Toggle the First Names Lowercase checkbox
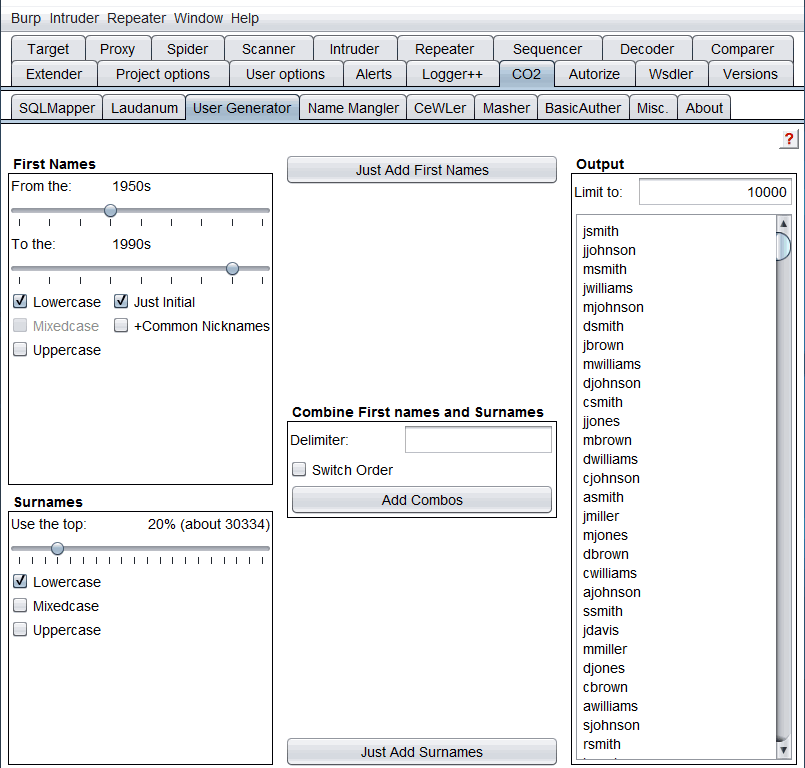The width and height of the screenshot is (805, 768). tap(20, 301)
